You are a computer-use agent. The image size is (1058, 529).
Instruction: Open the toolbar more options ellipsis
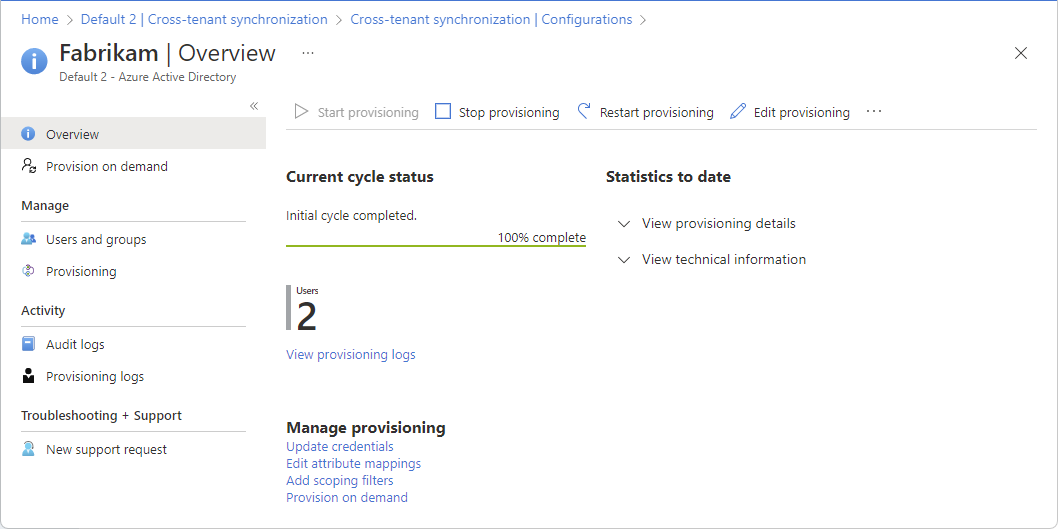tap(874, 111)
